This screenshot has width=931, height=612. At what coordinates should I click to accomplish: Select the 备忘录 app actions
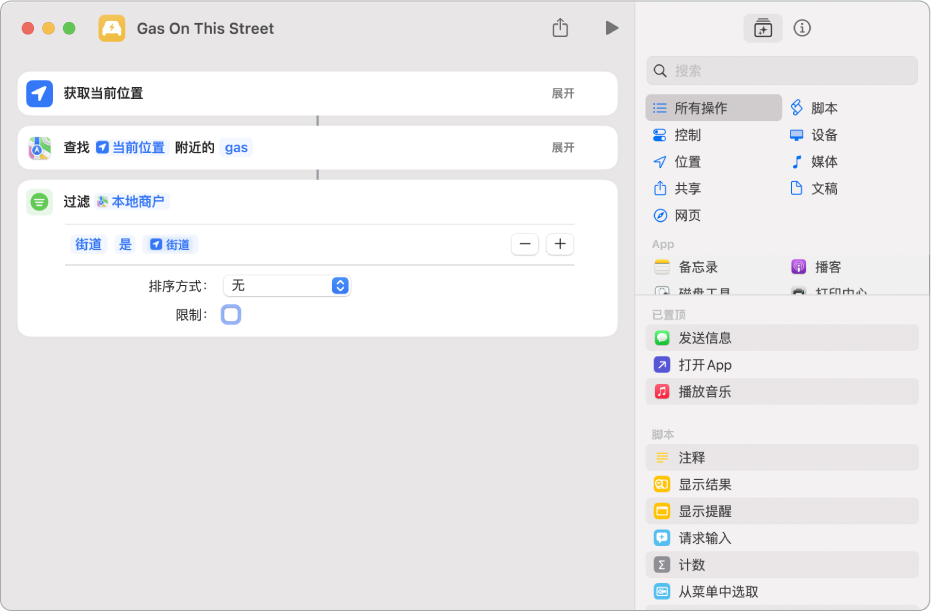click(686, 267)
